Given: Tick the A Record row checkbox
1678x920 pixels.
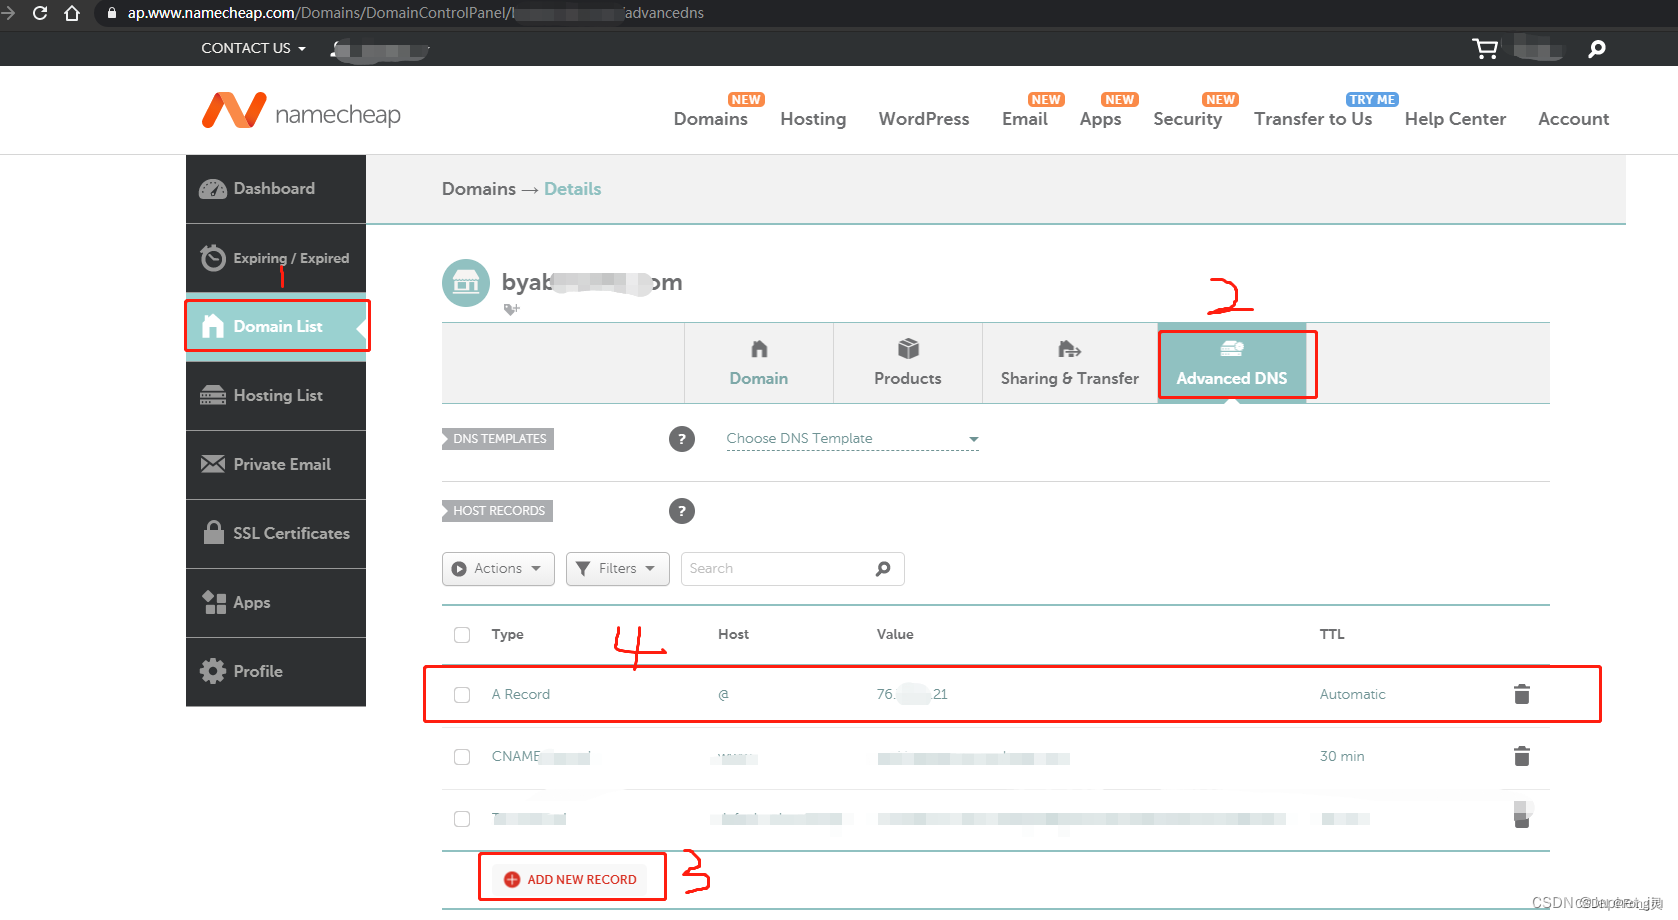Looking at the screenshot, I should point(462,695).
